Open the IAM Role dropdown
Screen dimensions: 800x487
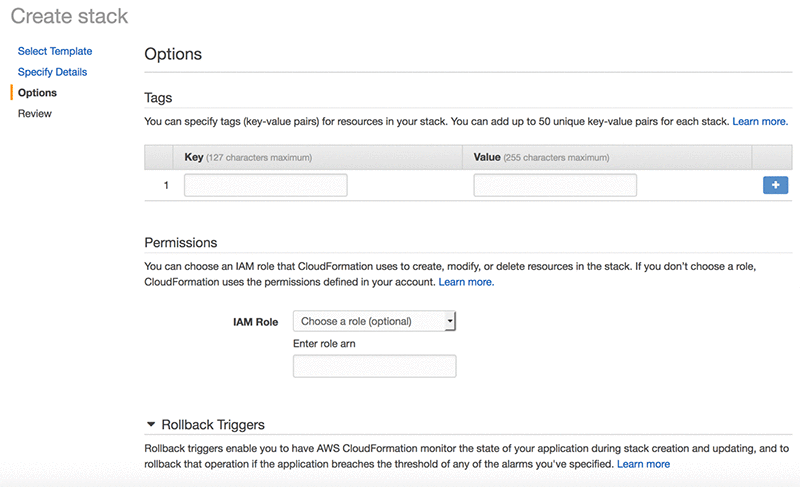(x=374, y=321)
